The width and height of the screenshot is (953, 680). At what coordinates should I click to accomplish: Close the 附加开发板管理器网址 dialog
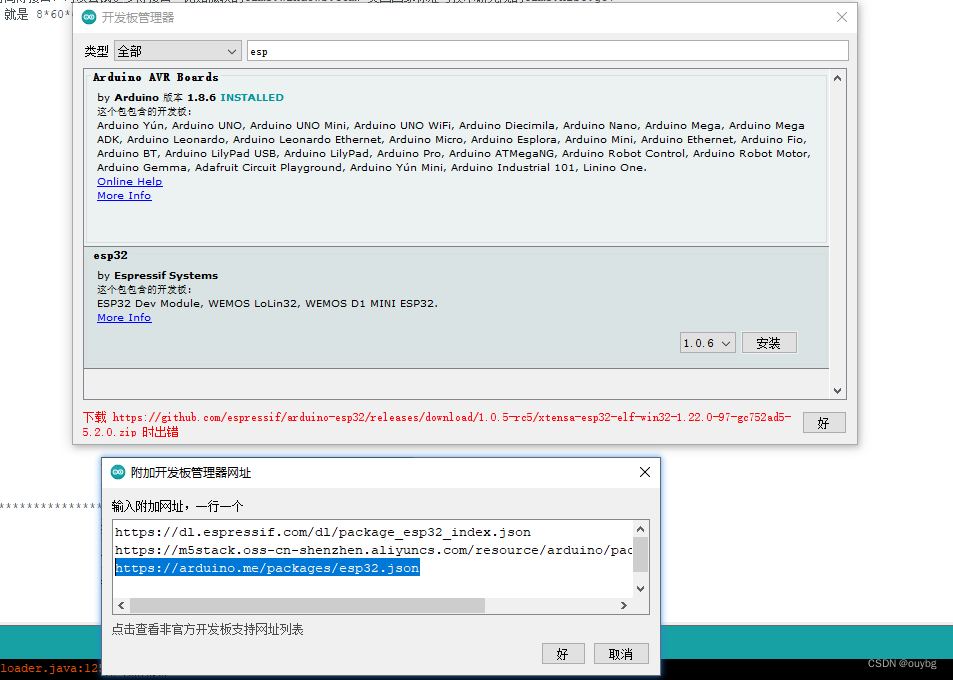[x=645, y=472]
